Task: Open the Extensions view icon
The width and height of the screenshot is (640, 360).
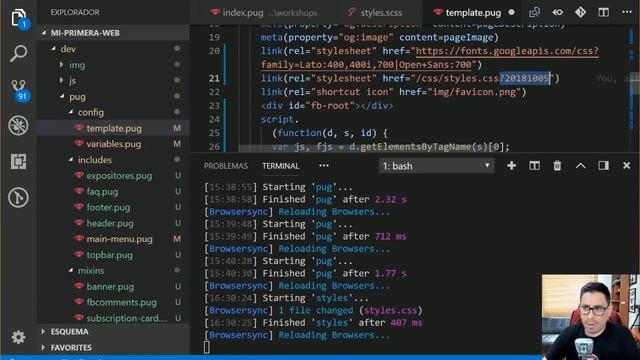Action: (19, 161)
